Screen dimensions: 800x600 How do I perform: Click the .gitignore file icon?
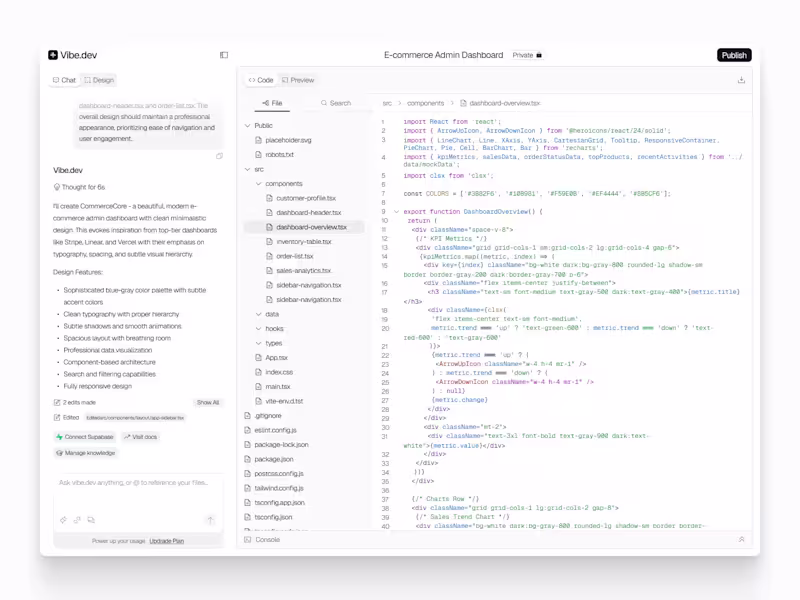247,416
